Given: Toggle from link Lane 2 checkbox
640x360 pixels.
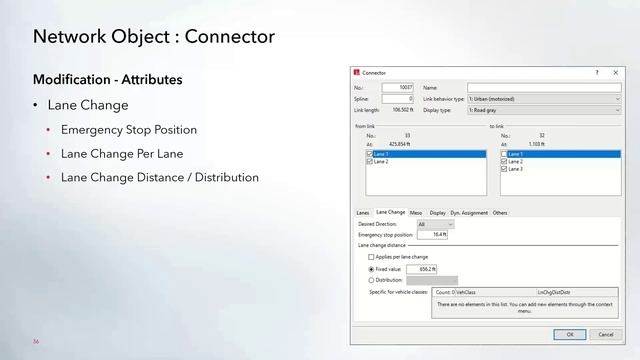Looking at the screenshot, I should (370, 162).
